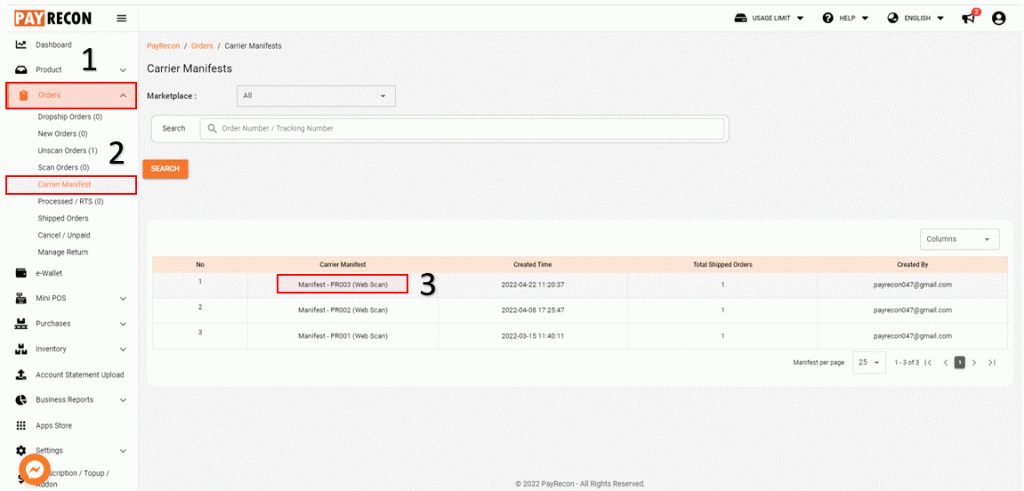This screenshot has width=1024, height=491.
Task: Open New Orders submenu item
Action: (x=63, y=134)
